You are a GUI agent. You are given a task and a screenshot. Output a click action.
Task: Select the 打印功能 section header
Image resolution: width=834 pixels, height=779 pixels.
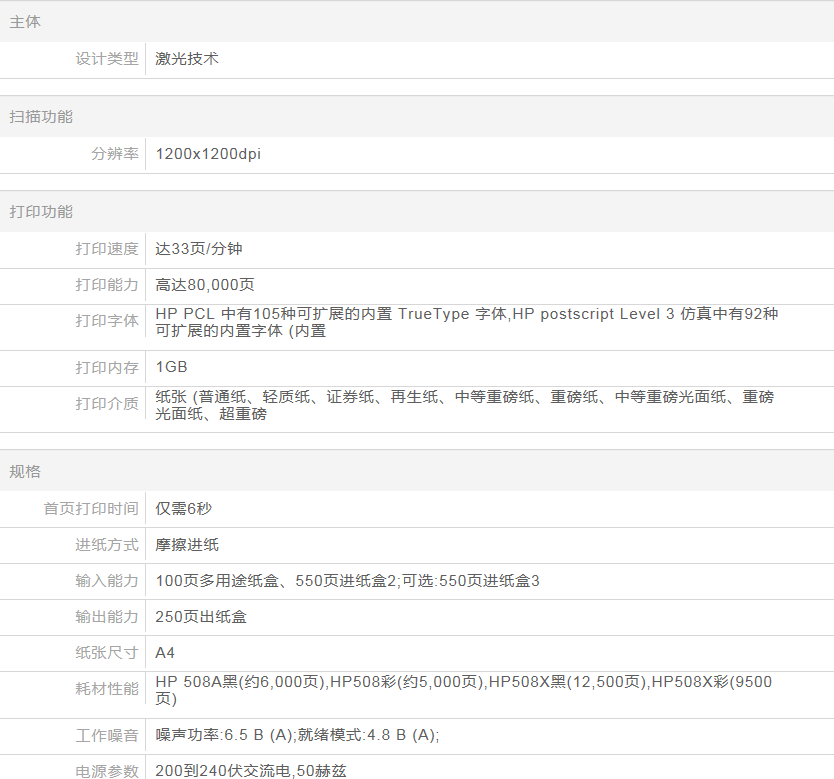pos(41,212)
